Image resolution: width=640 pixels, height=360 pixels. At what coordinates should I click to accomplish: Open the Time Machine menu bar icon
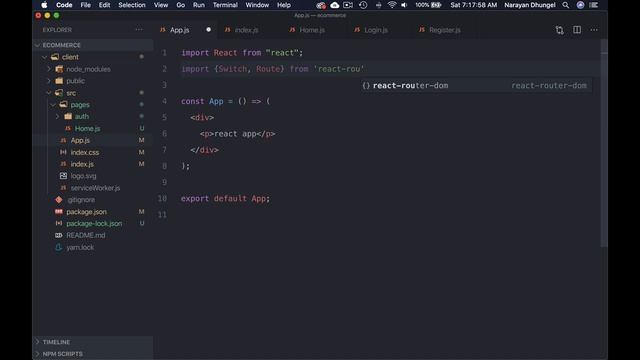363,5
